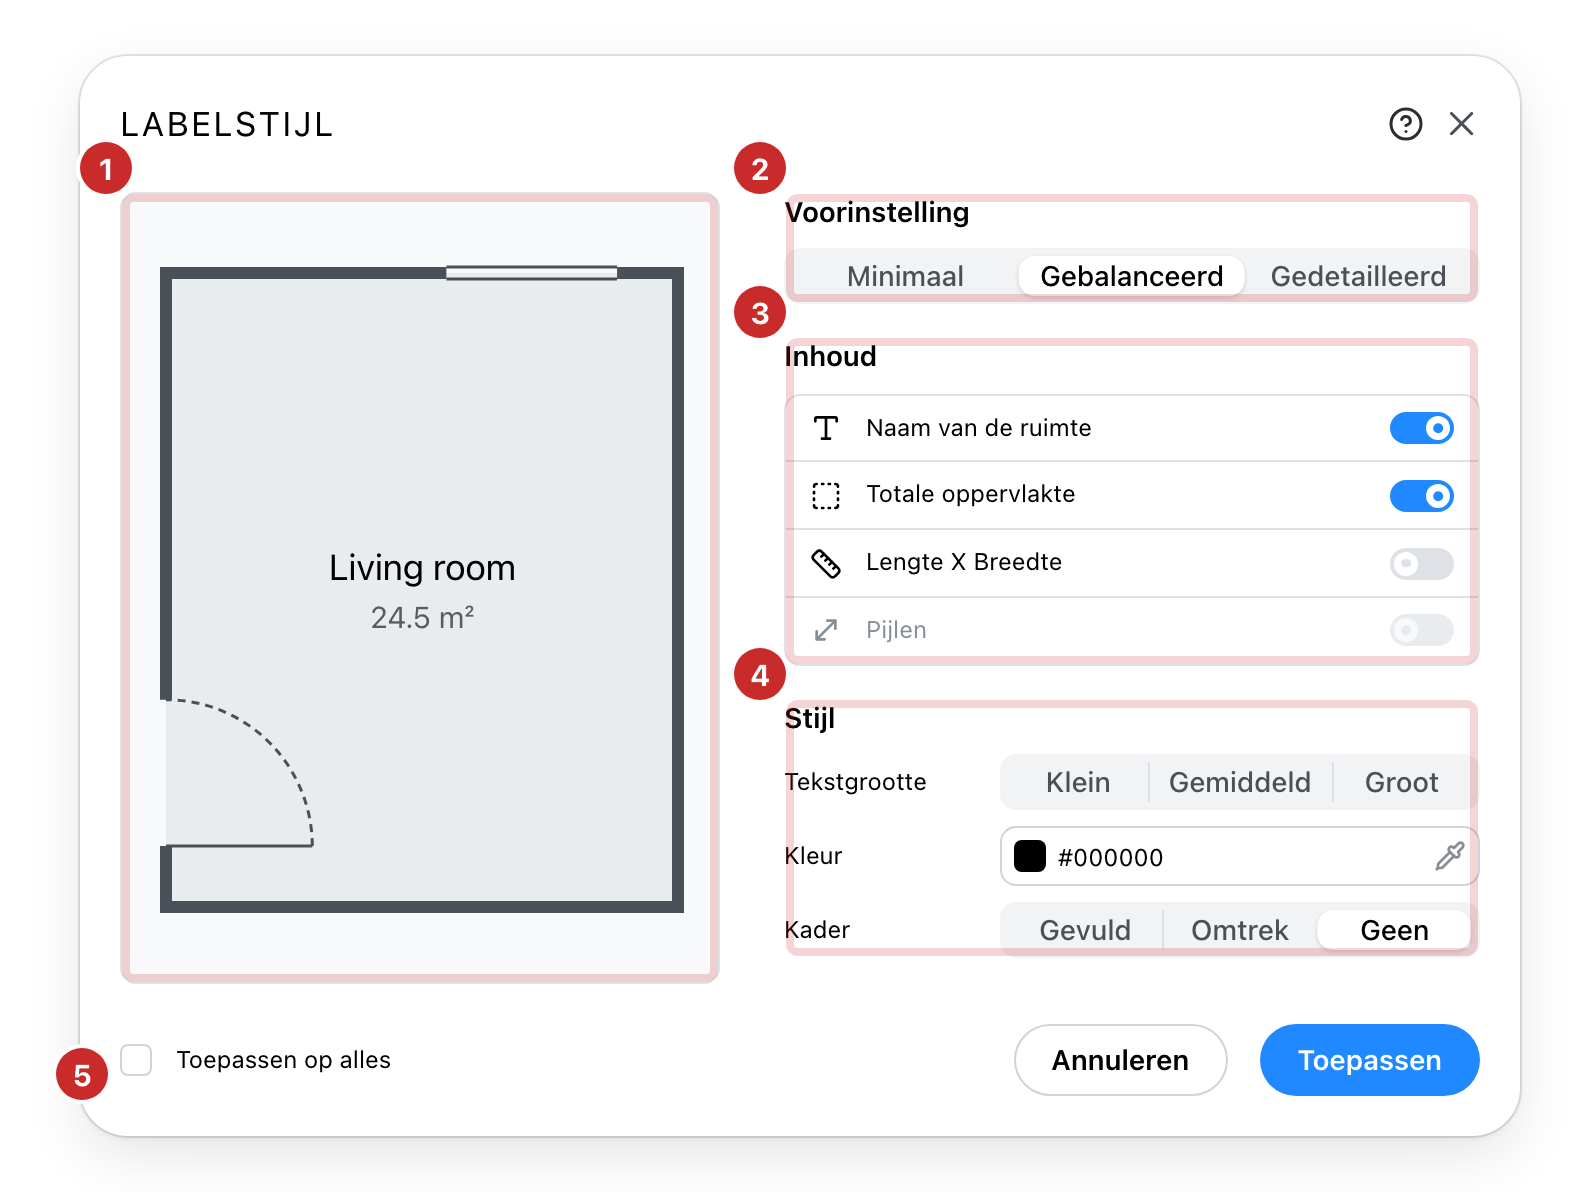
Task: Switch to the Gedetailleerd preset
Action: [x=1358, y=276]
